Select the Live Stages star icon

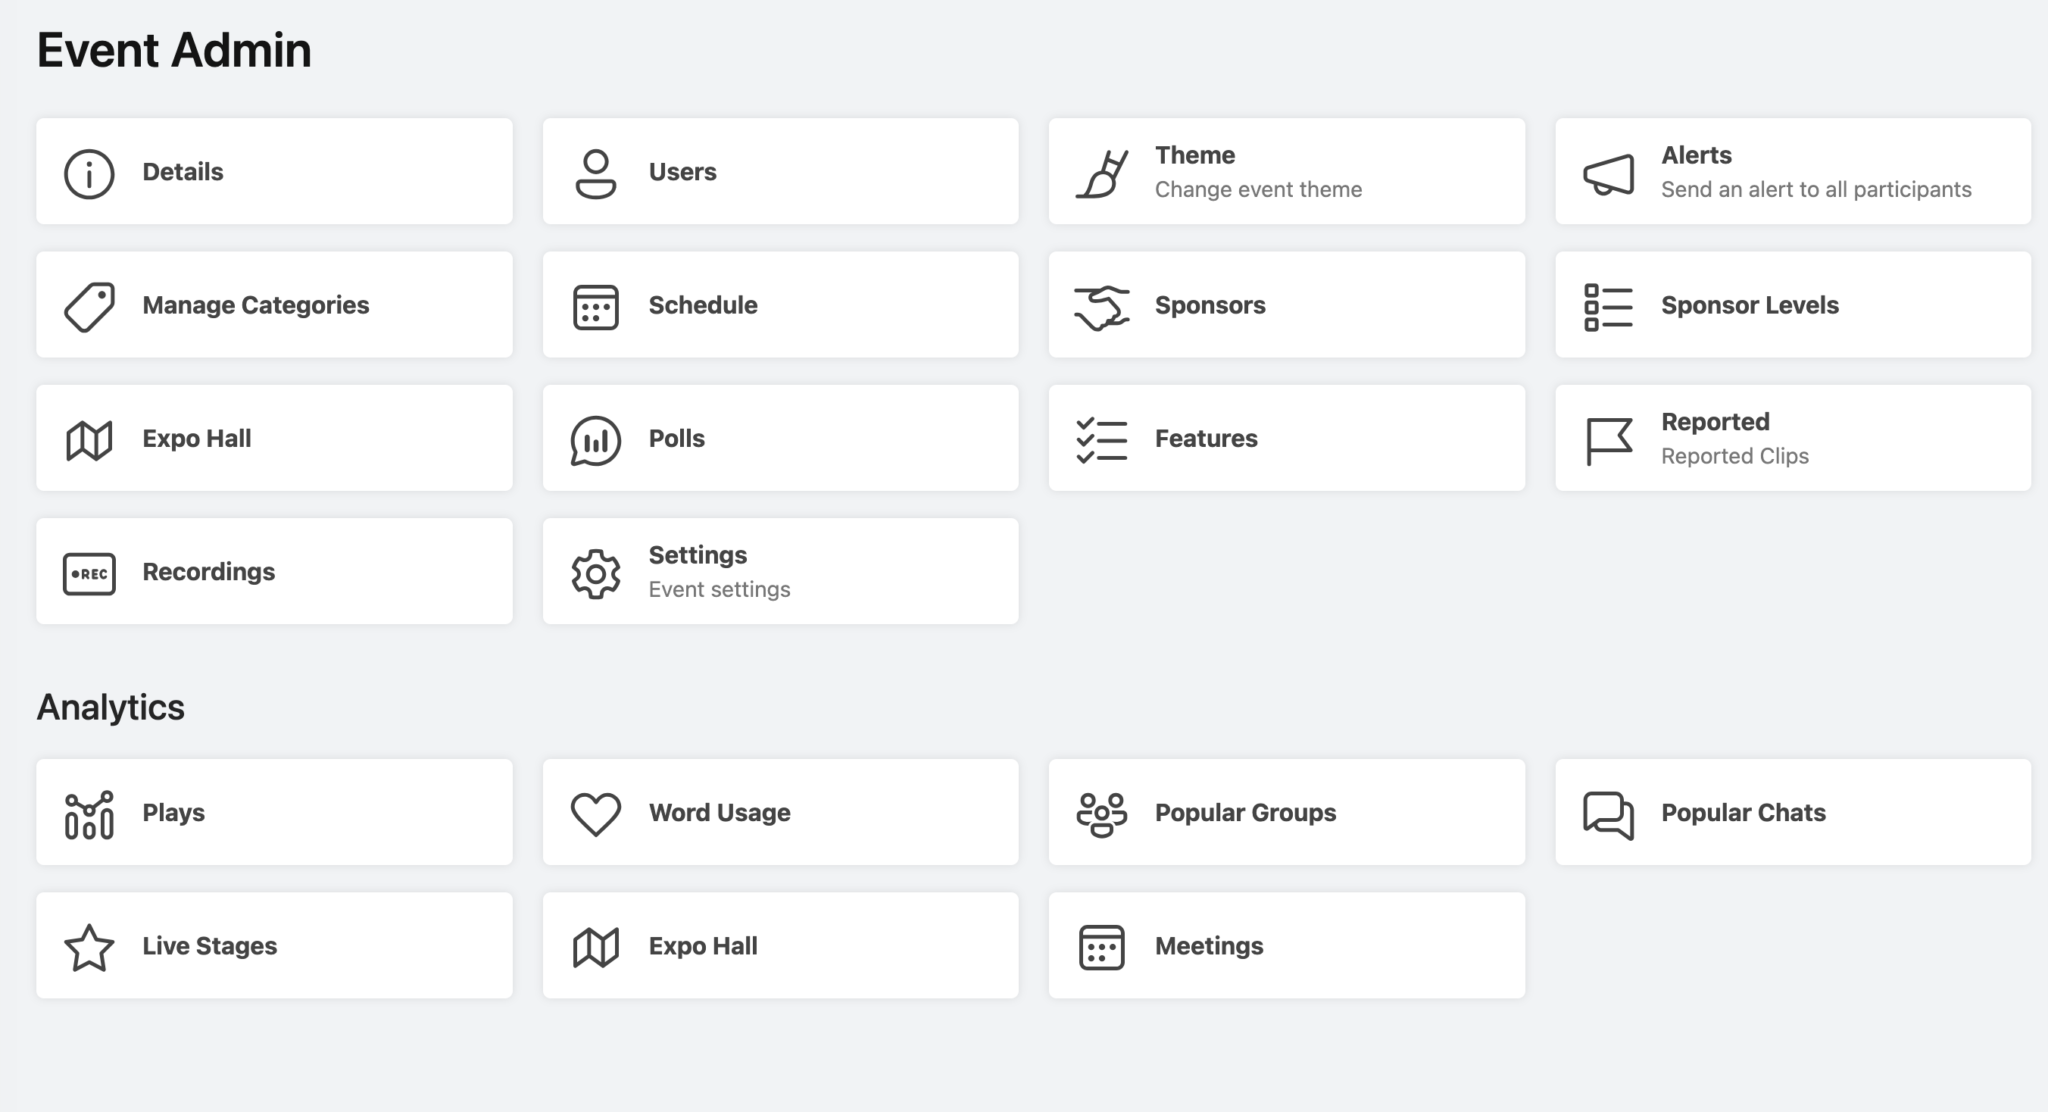(88, 945)
